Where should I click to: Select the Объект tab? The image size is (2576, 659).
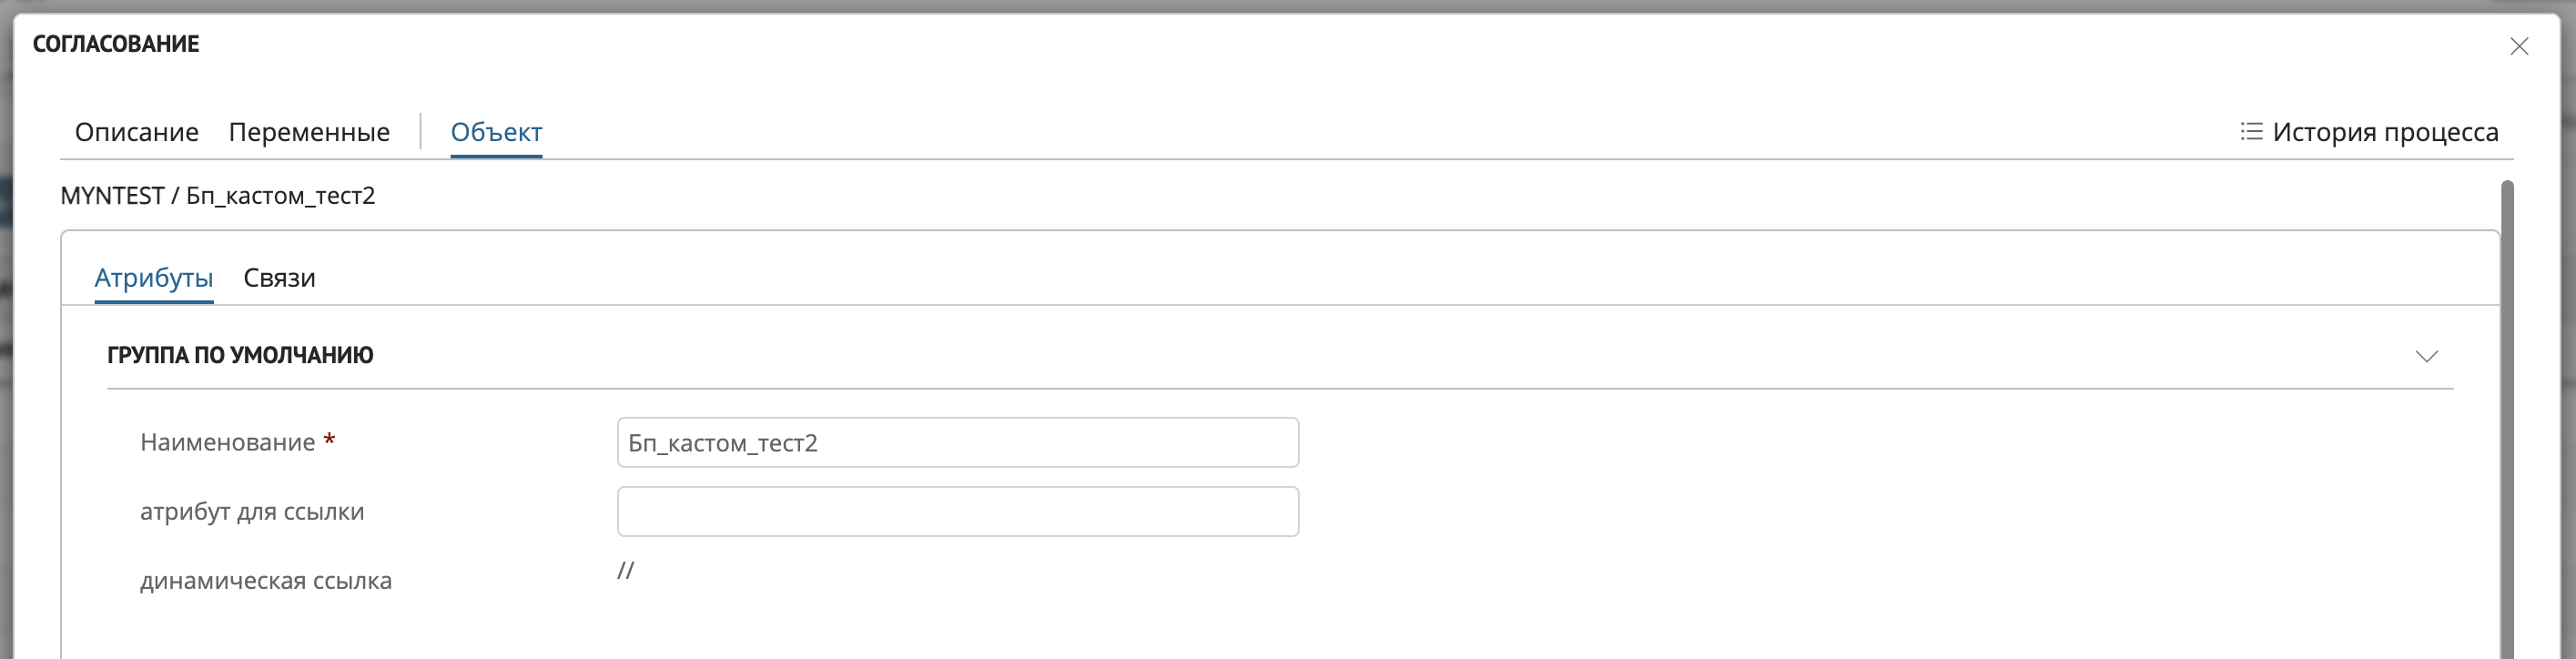[x=496, y=132]
